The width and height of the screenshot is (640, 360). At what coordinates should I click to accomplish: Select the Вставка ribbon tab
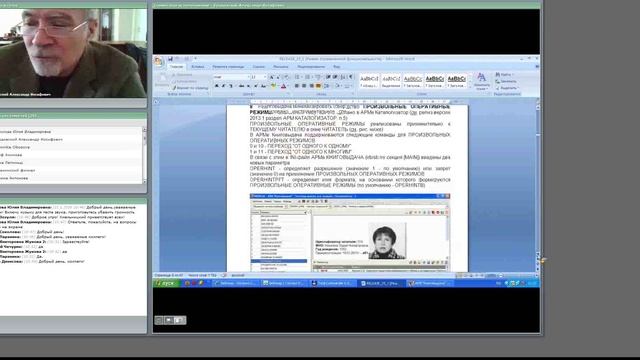click(x=198, y=67)
